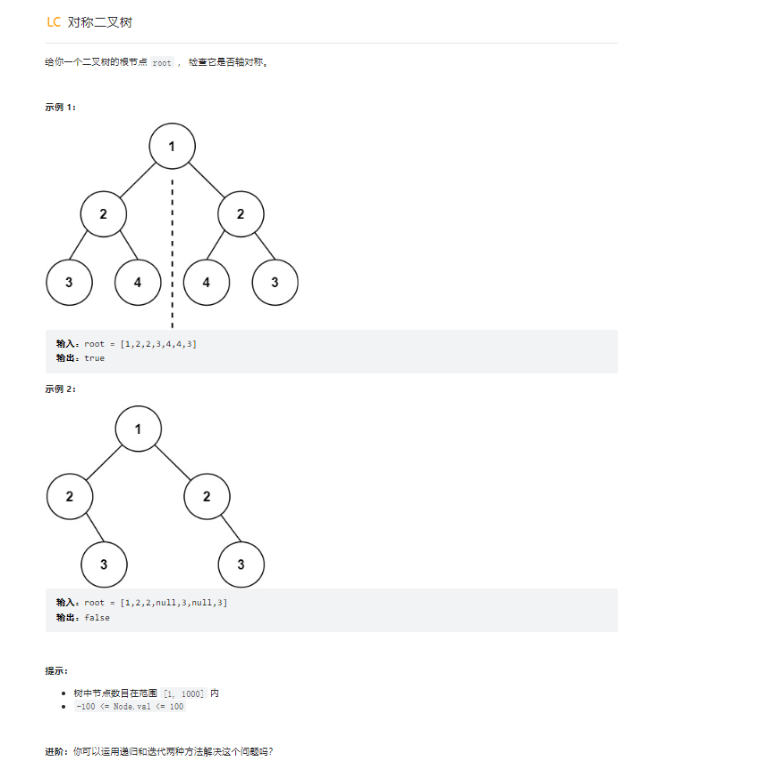Click the input line with null values

141,602
